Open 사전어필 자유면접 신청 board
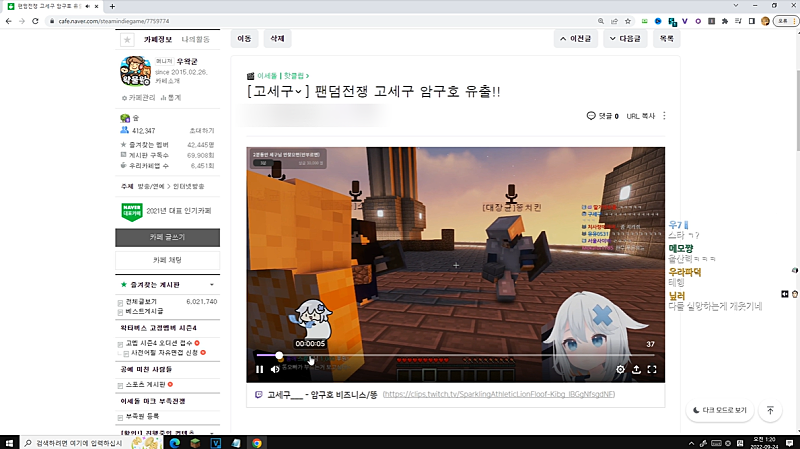800x449 pixels. (164, 353)
